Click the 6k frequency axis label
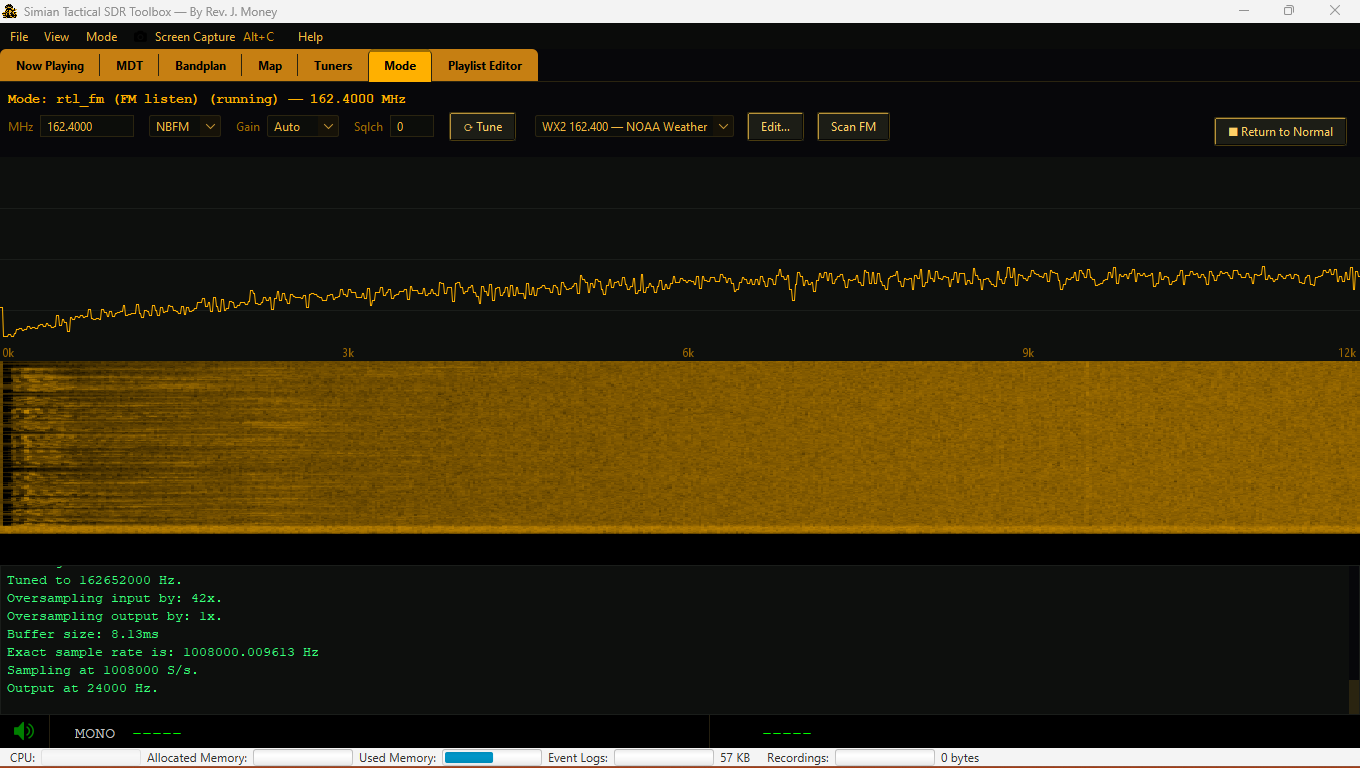This screenshot has height=768, width=1360. click(688, 353)
